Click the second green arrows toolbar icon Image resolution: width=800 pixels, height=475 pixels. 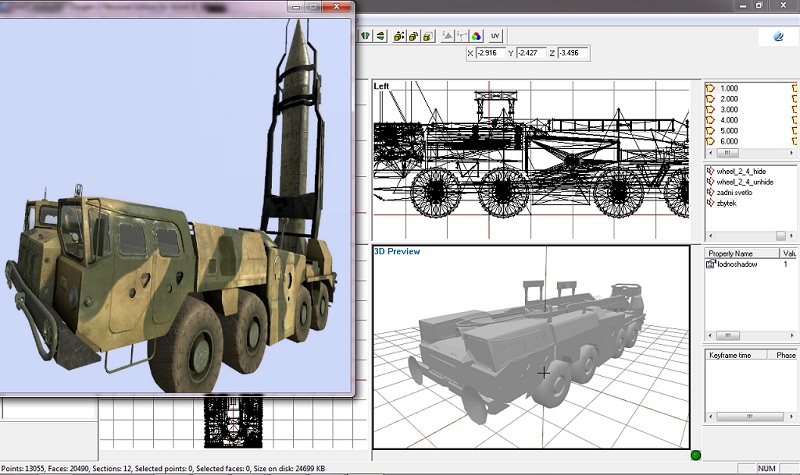pyautogui.click(x=381, y=36)
